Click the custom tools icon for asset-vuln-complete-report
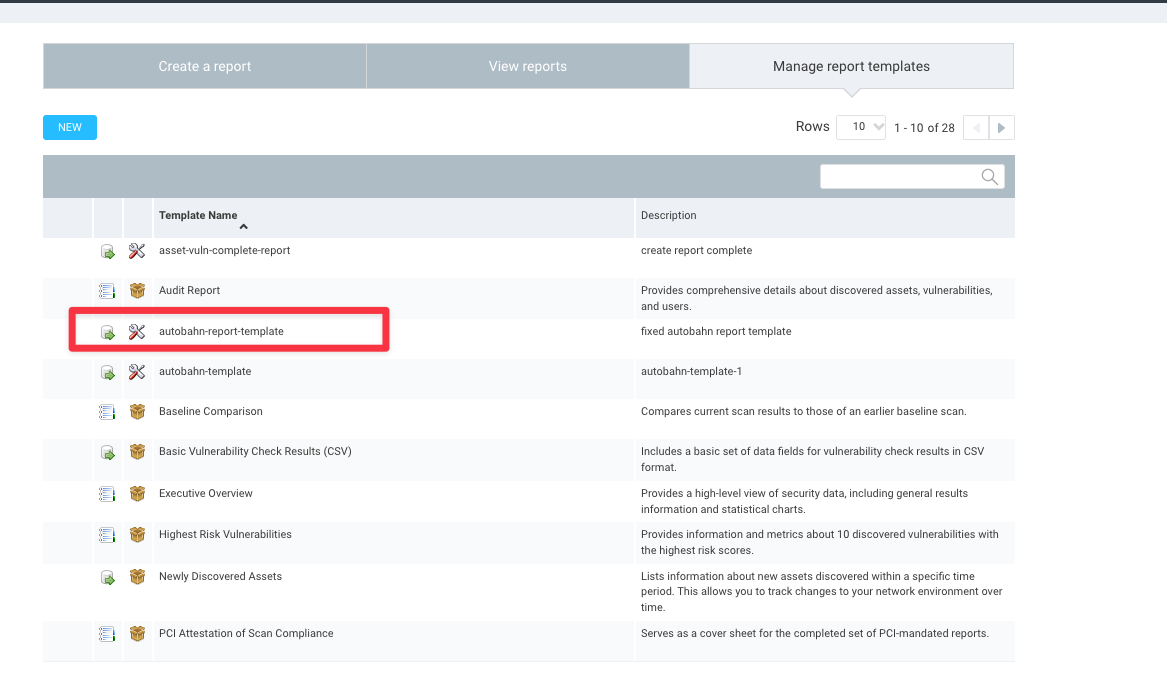Screen dimensions: 1167x698 pos(137,251)
